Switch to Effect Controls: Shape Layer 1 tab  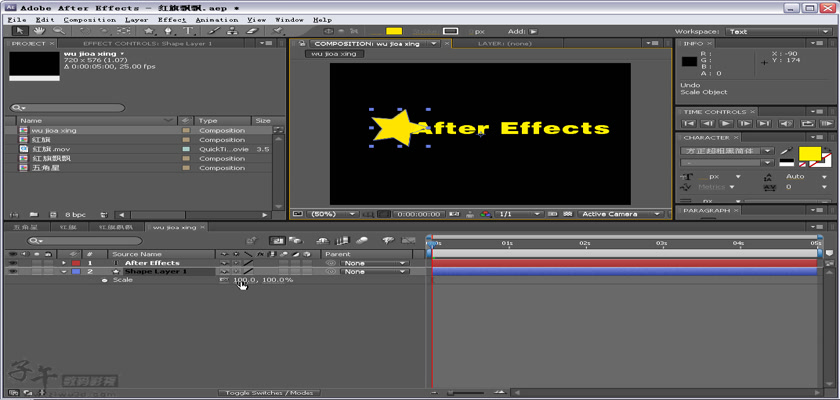coord(147,43)
